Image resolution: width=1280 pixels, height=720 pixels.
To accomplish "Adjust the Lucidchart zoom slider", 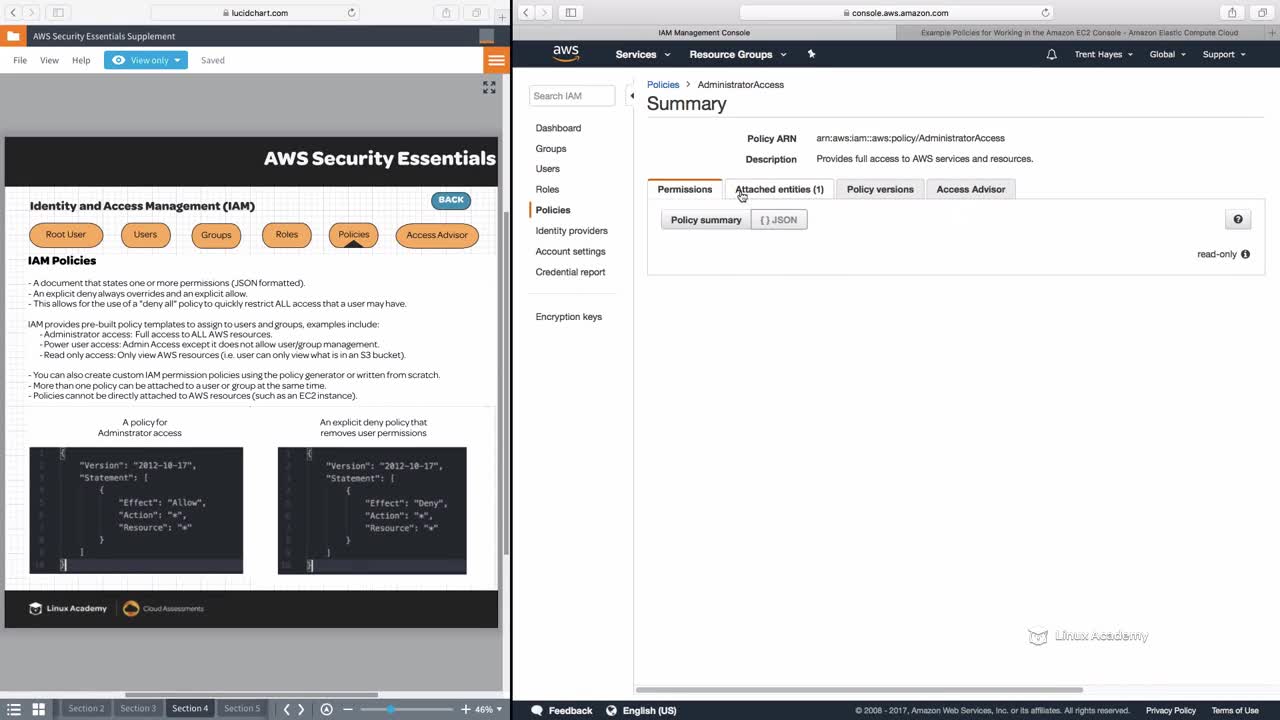I will (390, 709).
